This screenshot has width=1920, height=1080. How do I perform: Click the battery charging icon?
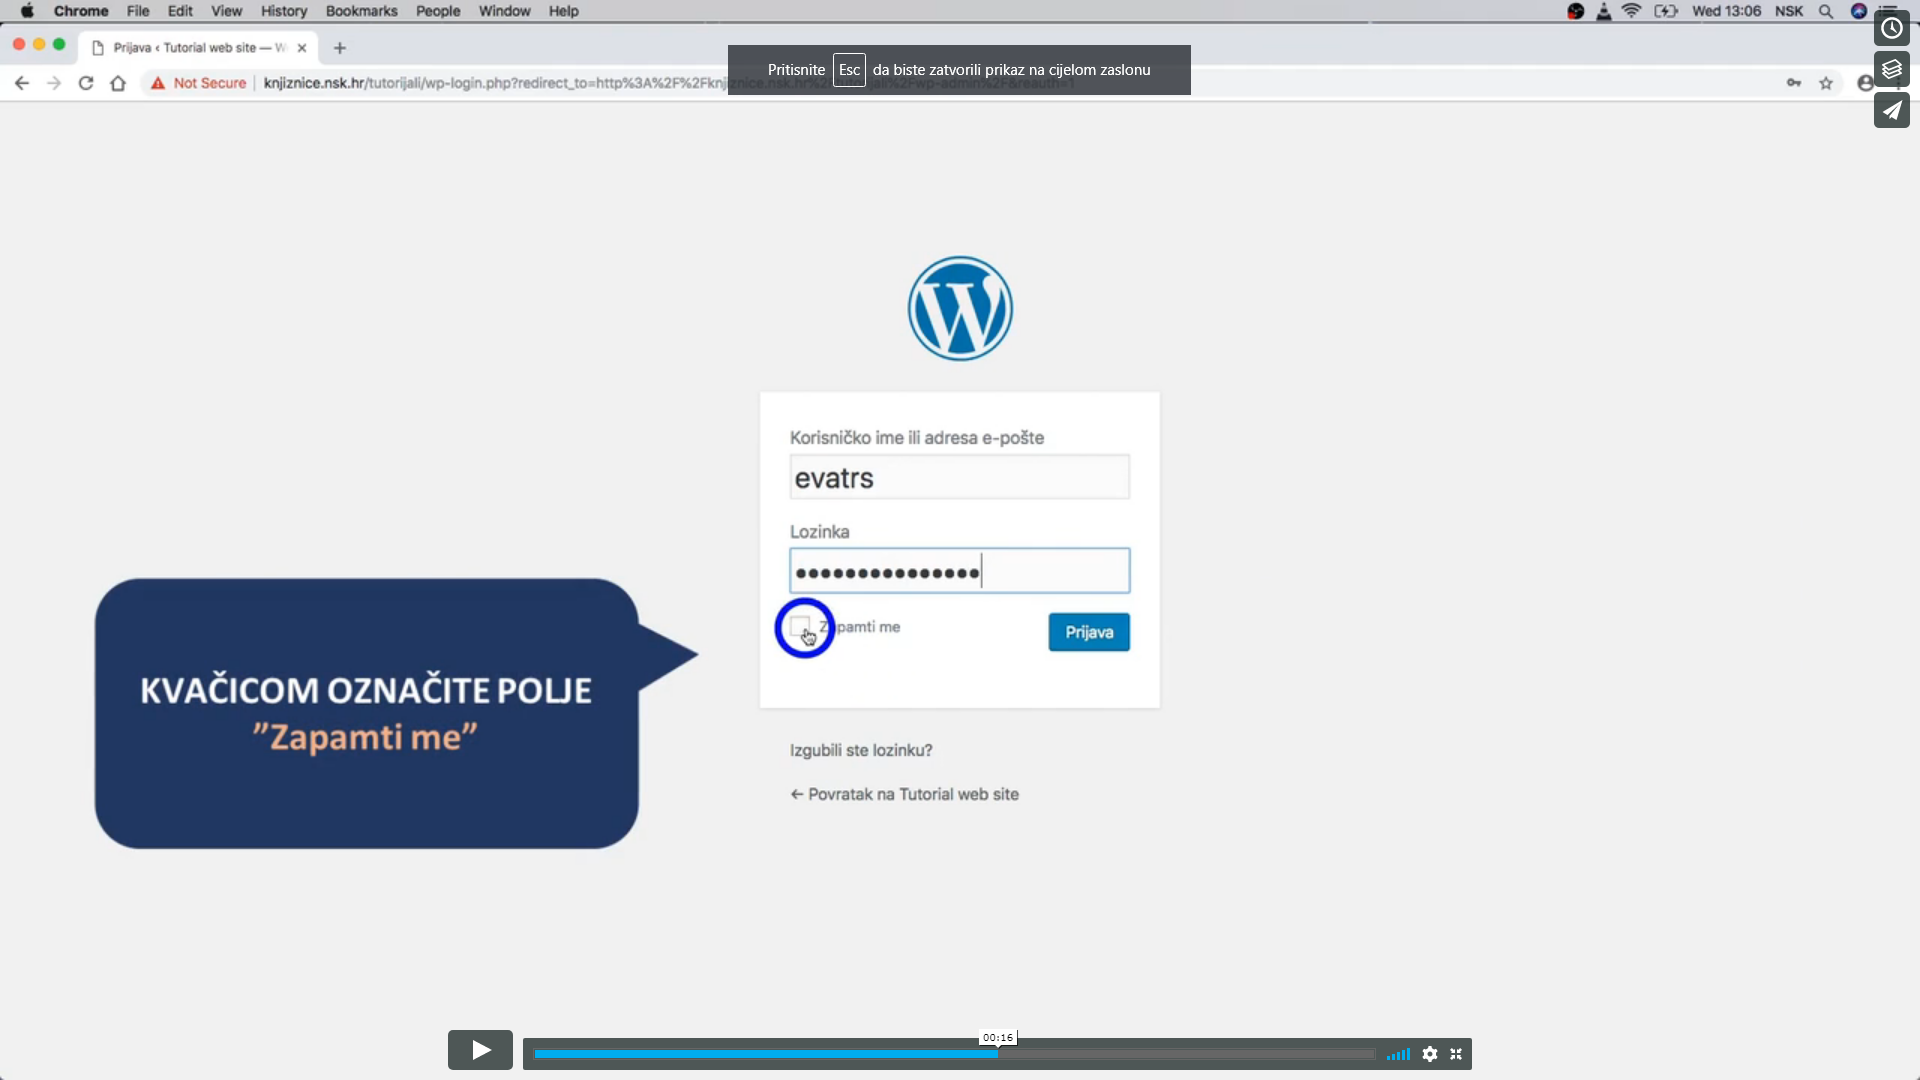pyautogui.click(x=1666, y=11)
